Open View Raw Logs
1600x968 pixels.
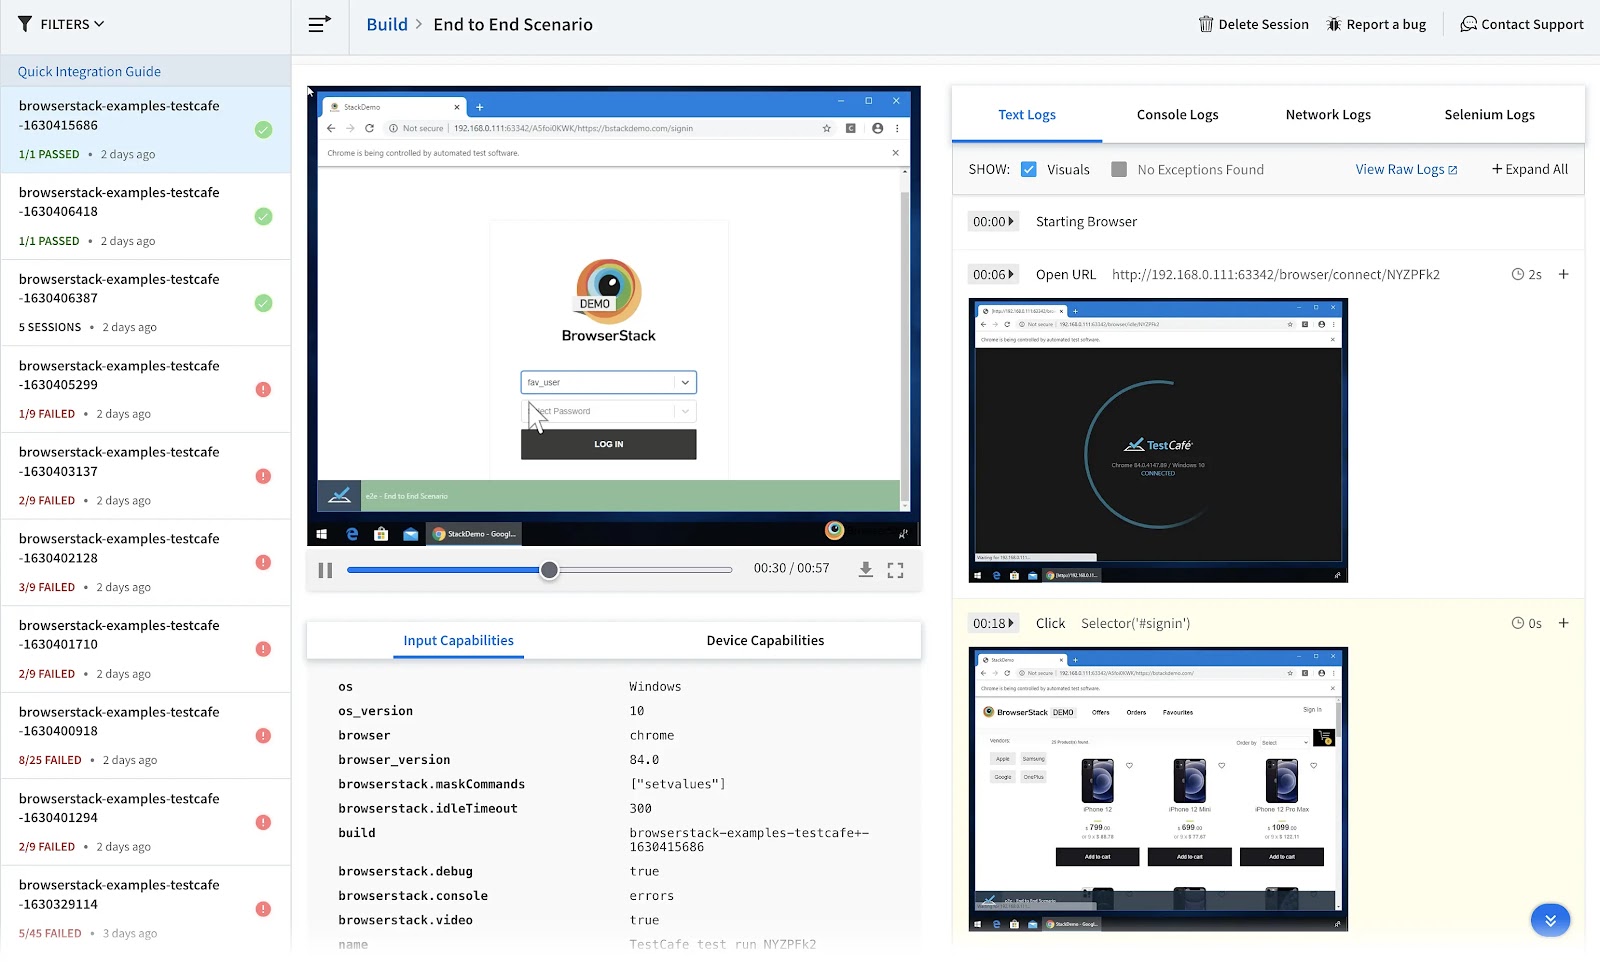pyautogui.click(x=1406, y=169)
